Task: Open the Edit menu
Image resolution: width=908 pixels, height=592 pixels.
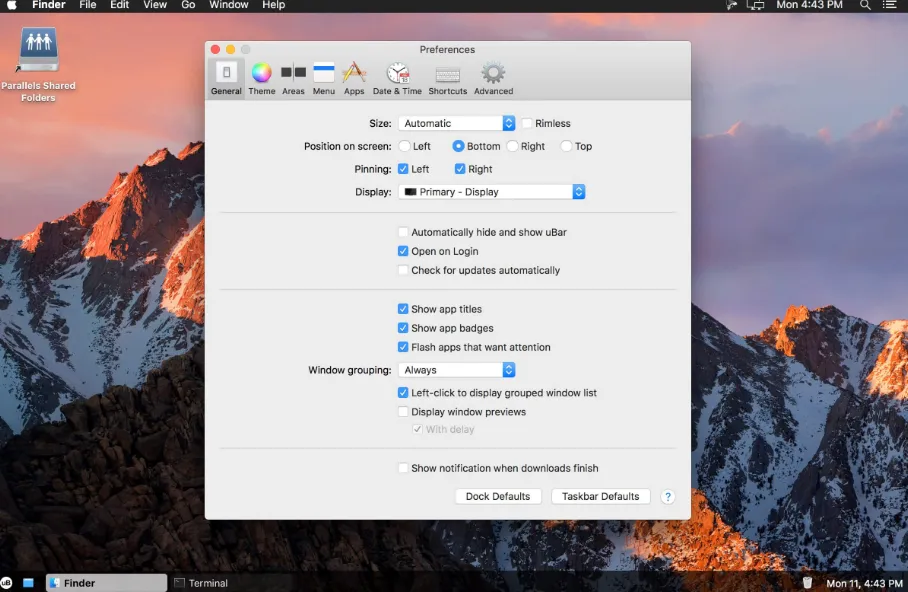Action: (119, 5)
